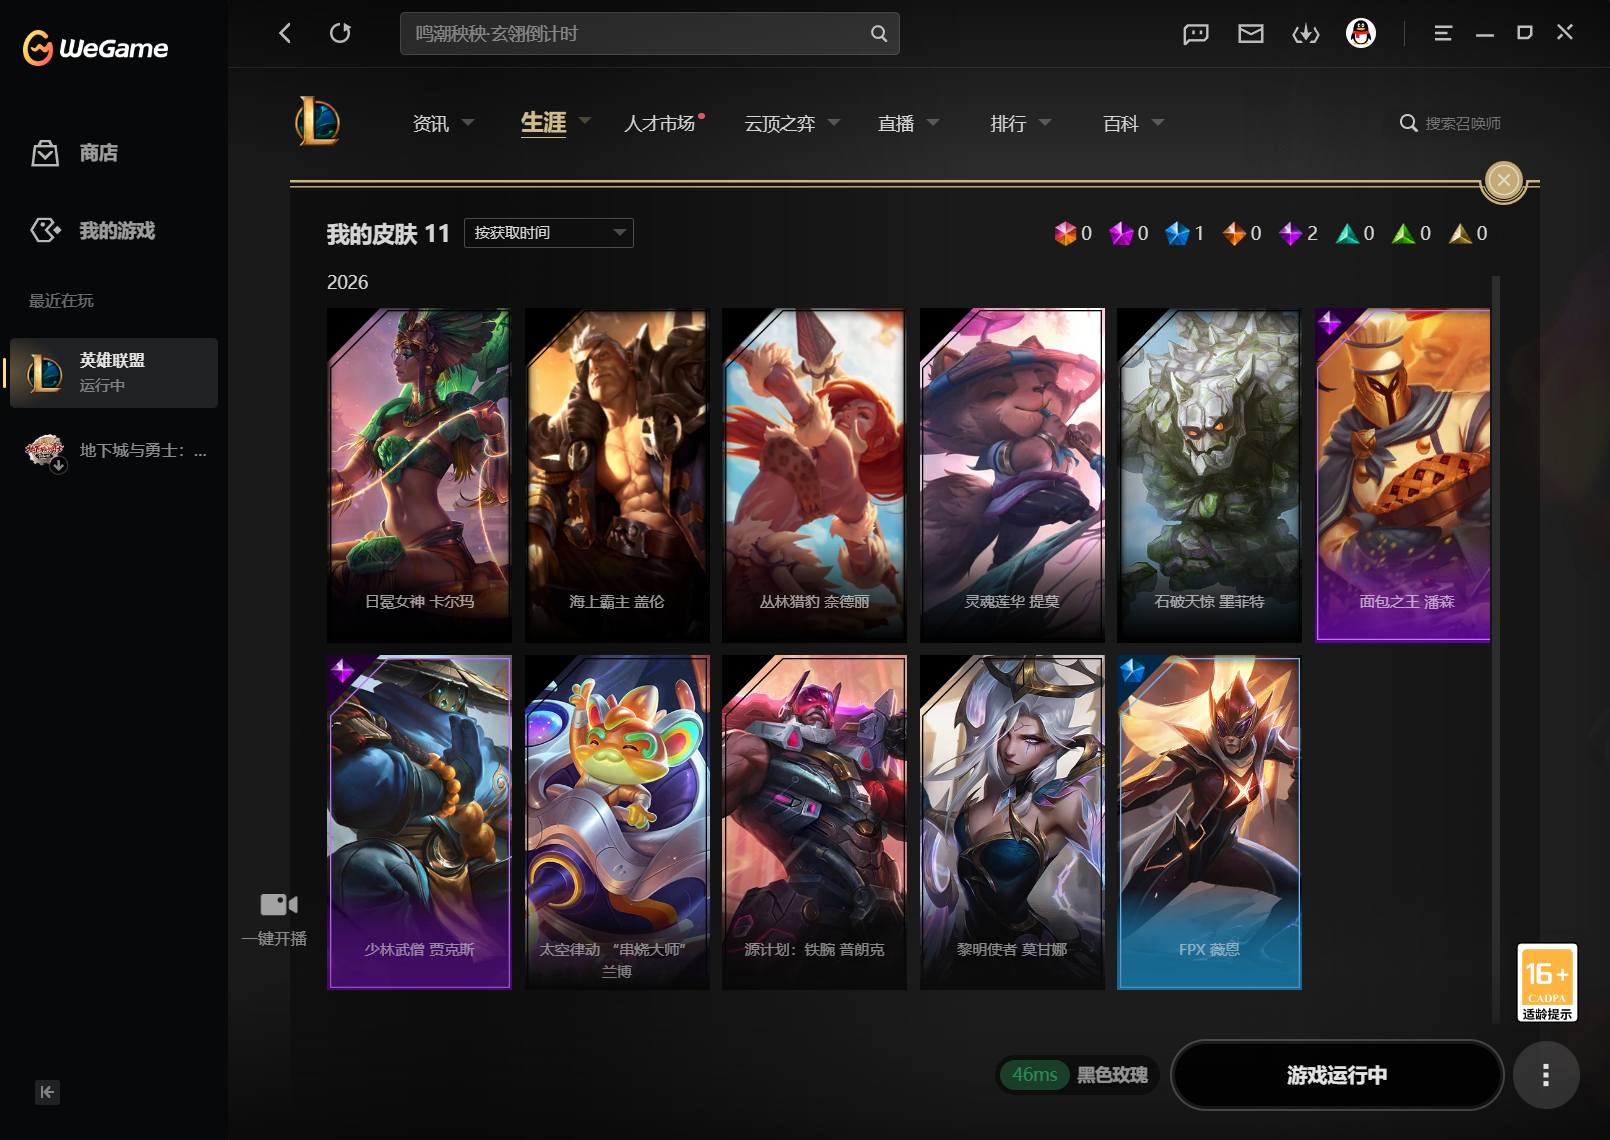Screen dimensions: 1610x1140
Task: Open the mail inbox icon
Action: coord(1251,34)
